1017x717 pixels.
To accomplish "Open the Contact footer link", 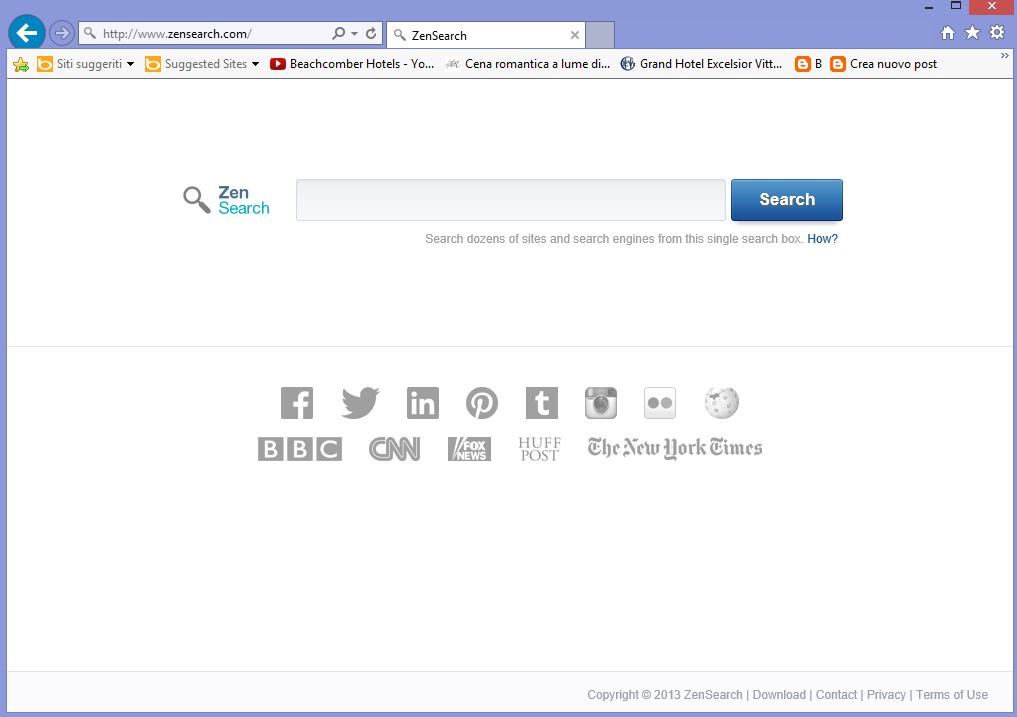I will [x=836, y=695].
